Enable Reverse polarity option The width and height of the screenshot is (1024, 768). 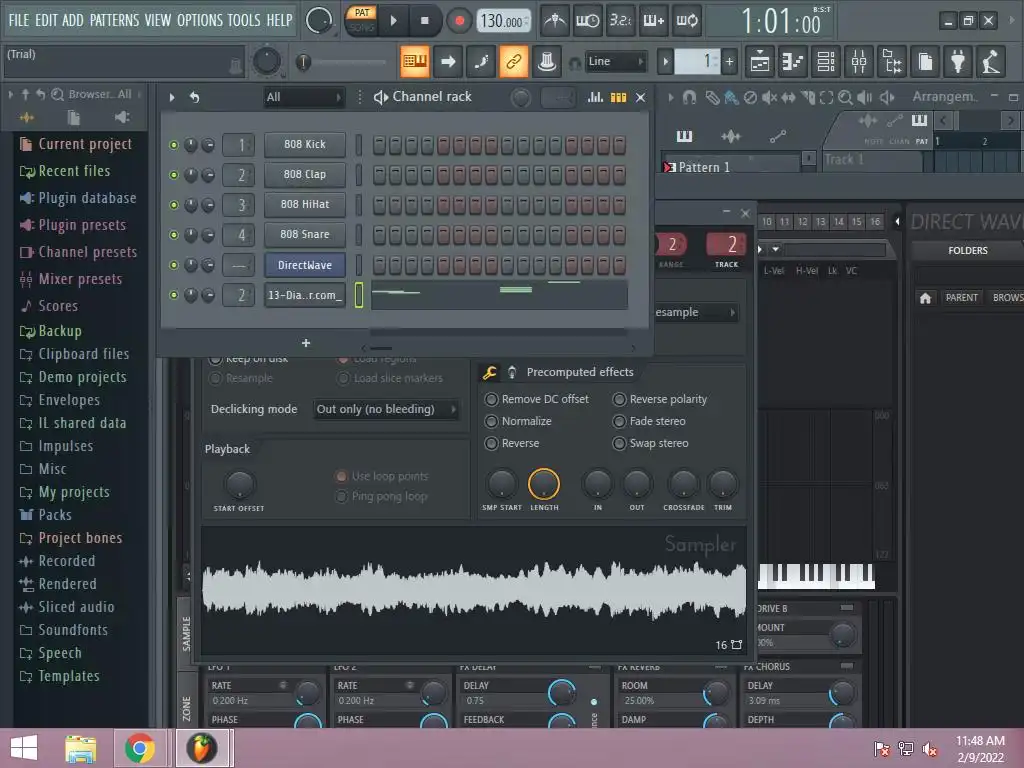point(619,399)
